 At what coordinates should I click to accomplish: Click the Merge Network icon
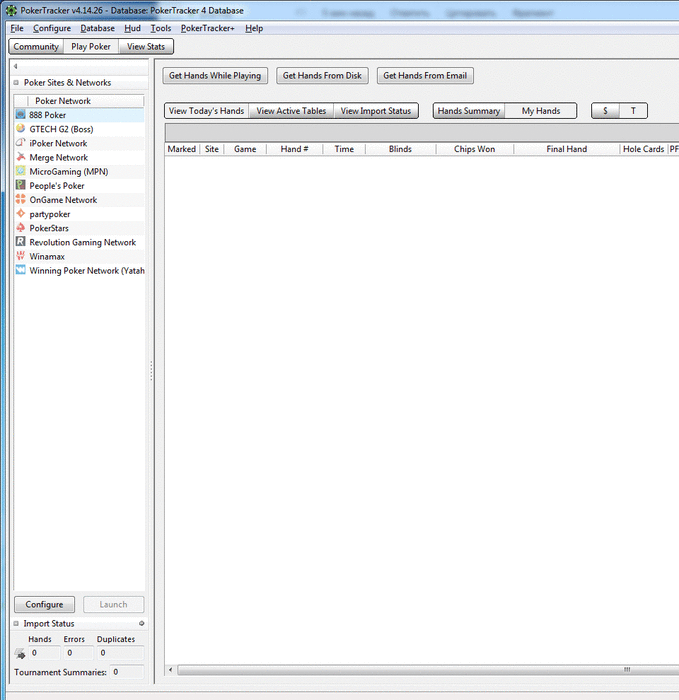pyautogui.click(x=21, y=157)
